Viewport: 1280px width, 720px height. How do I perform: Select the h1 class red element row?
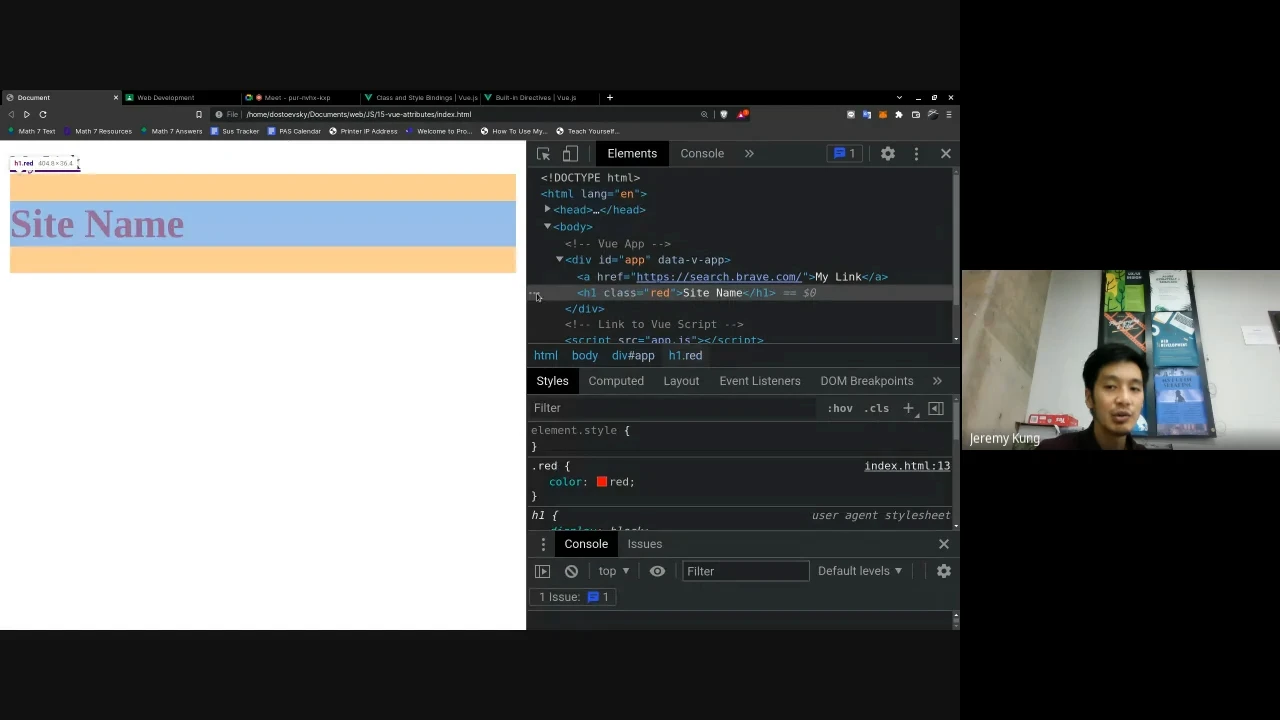click(740, 293)
